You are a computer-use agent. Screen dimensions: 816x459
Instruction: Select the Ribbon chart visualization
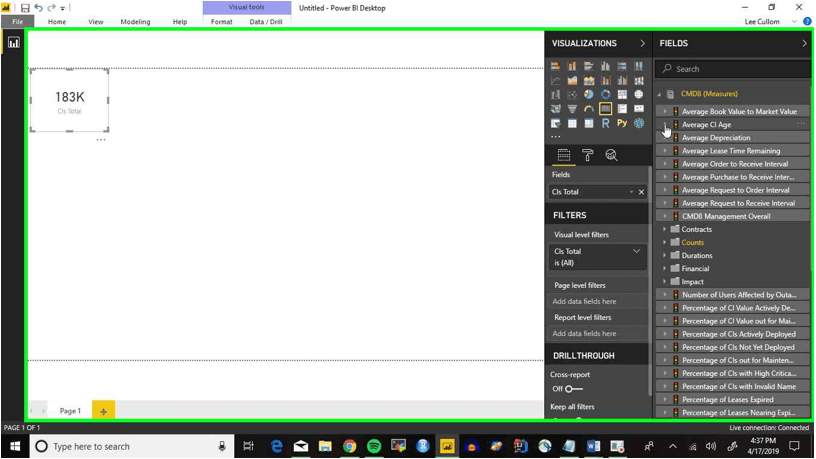coord(639,80)
